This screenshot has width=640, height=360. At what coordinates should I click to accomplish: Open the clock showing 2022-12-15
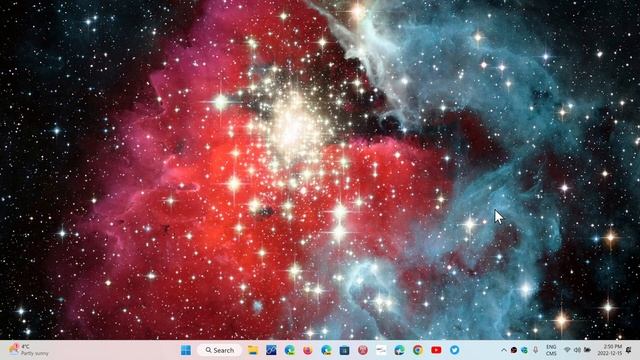click(610, 350)
